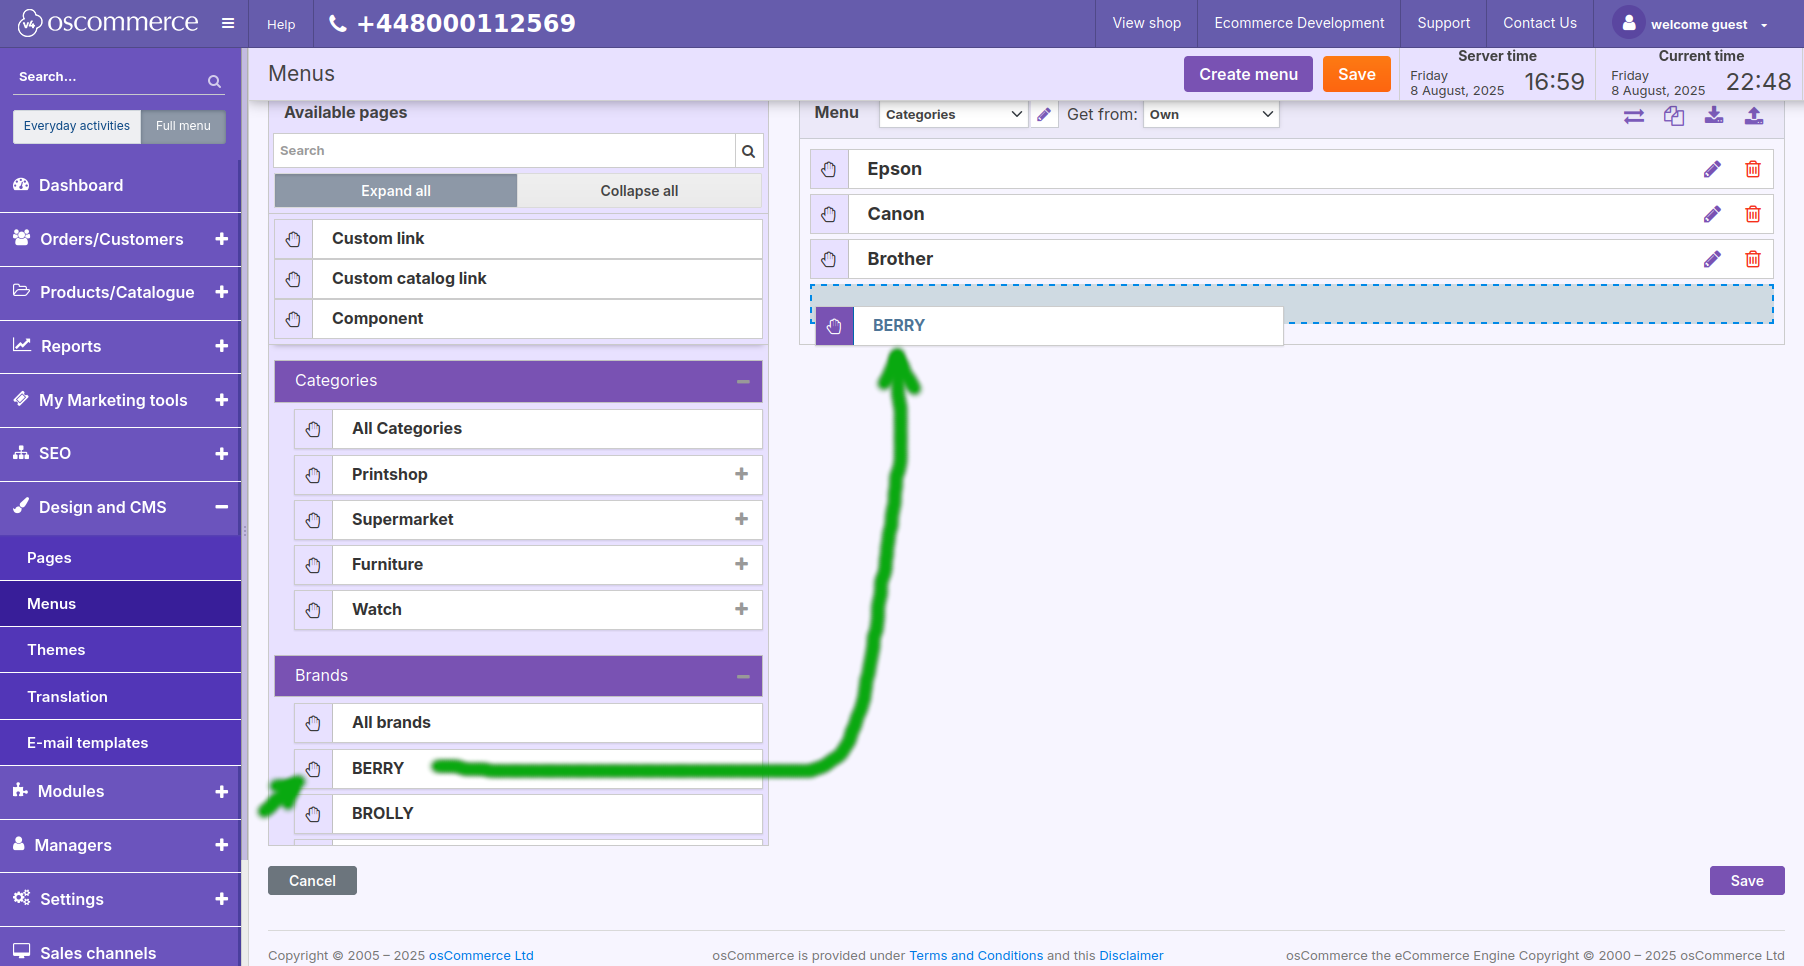
Task: Expand the Supermarket category
Action: [x=741, y=519]
